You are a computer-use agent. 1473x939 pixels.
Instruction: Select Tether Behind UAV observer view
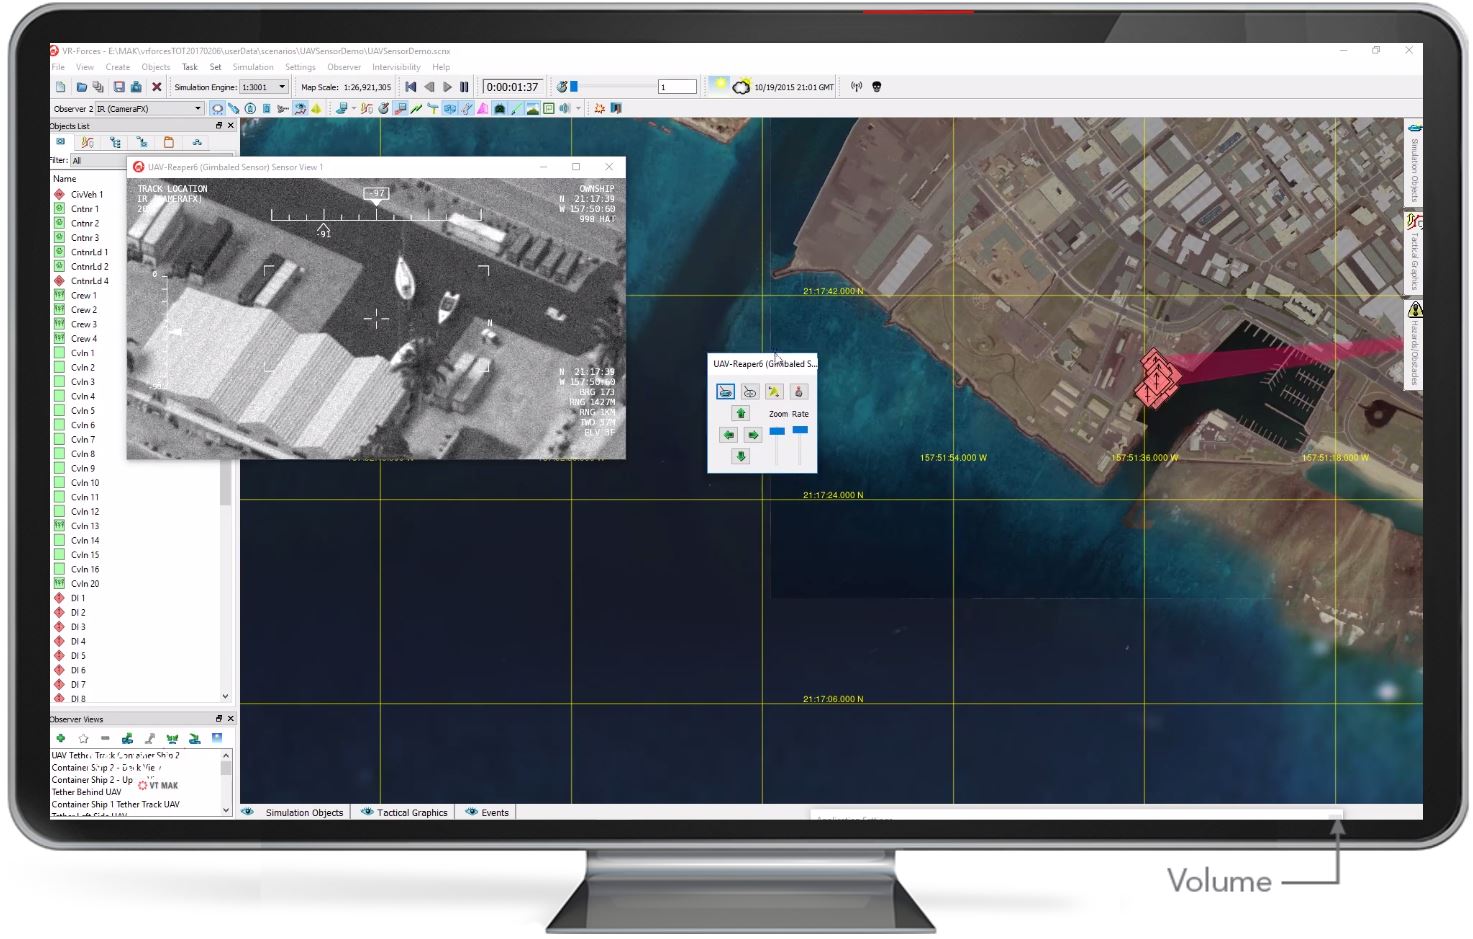click(86, 792)
